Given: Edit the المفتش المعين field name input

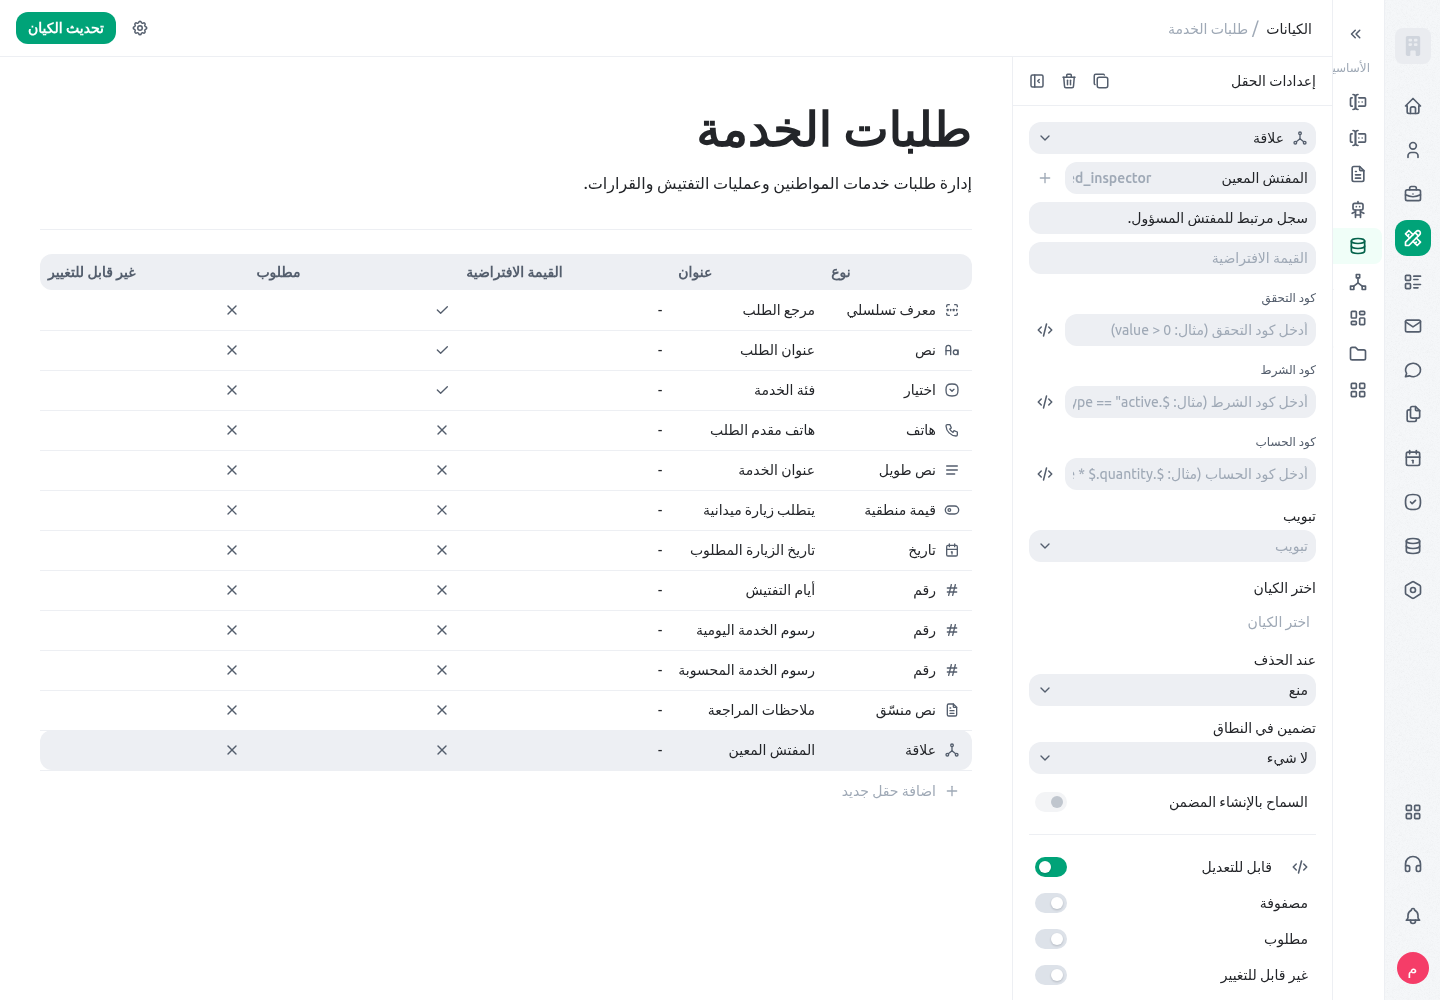Looking at the screenshot, I should point(1190,178).
